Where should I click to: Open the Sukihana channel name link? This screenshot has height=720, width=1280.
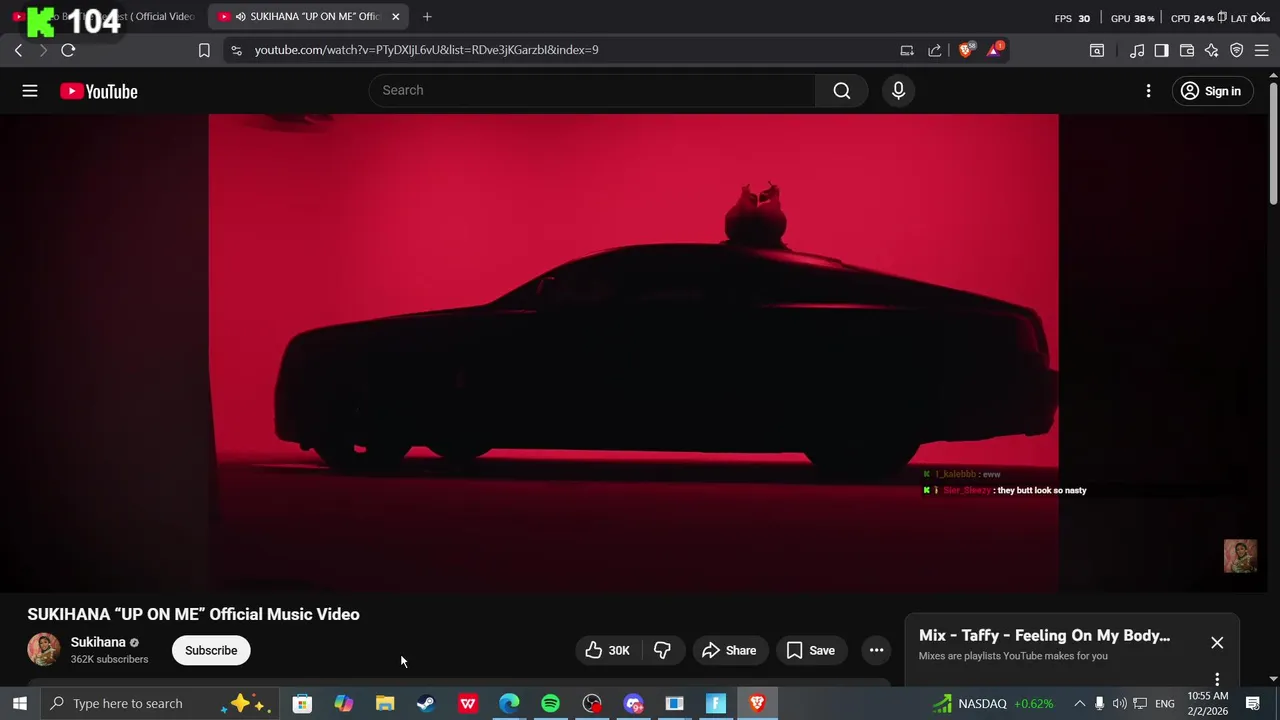pyautogui.click(x=98, y=642)
